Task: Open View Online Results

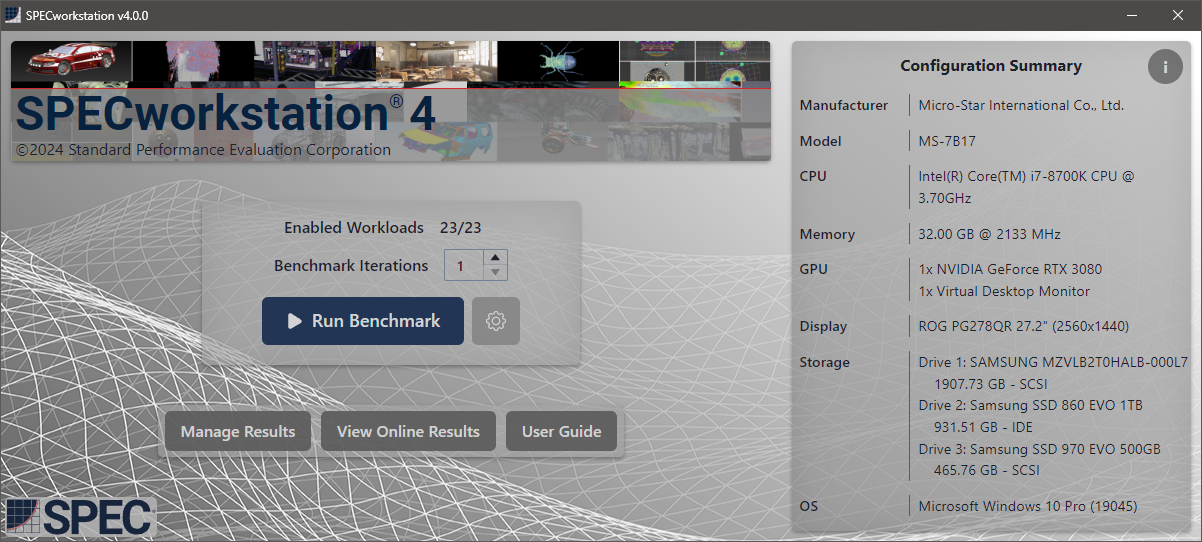Action: [408, 432]
